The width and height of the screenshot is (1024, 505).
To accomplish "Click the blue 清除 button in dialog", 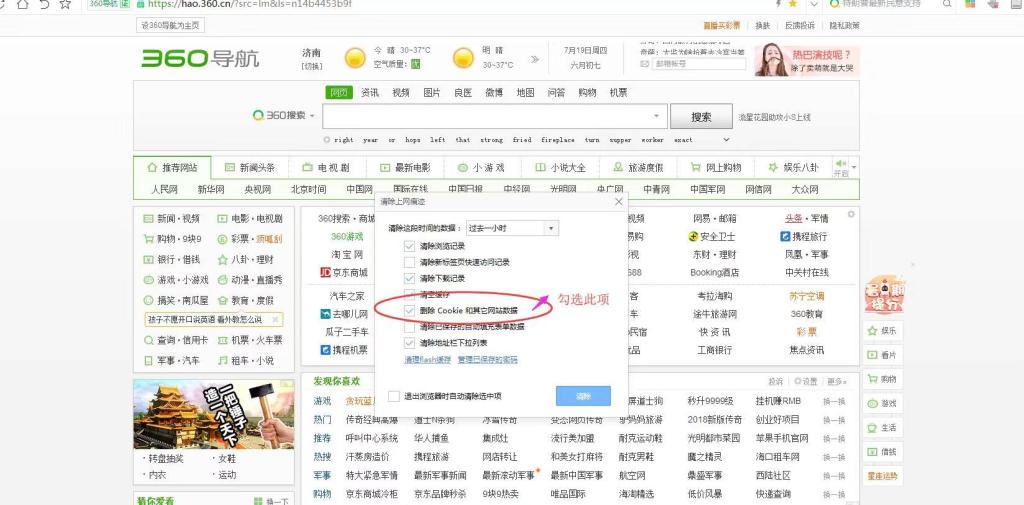I will 583,396.
